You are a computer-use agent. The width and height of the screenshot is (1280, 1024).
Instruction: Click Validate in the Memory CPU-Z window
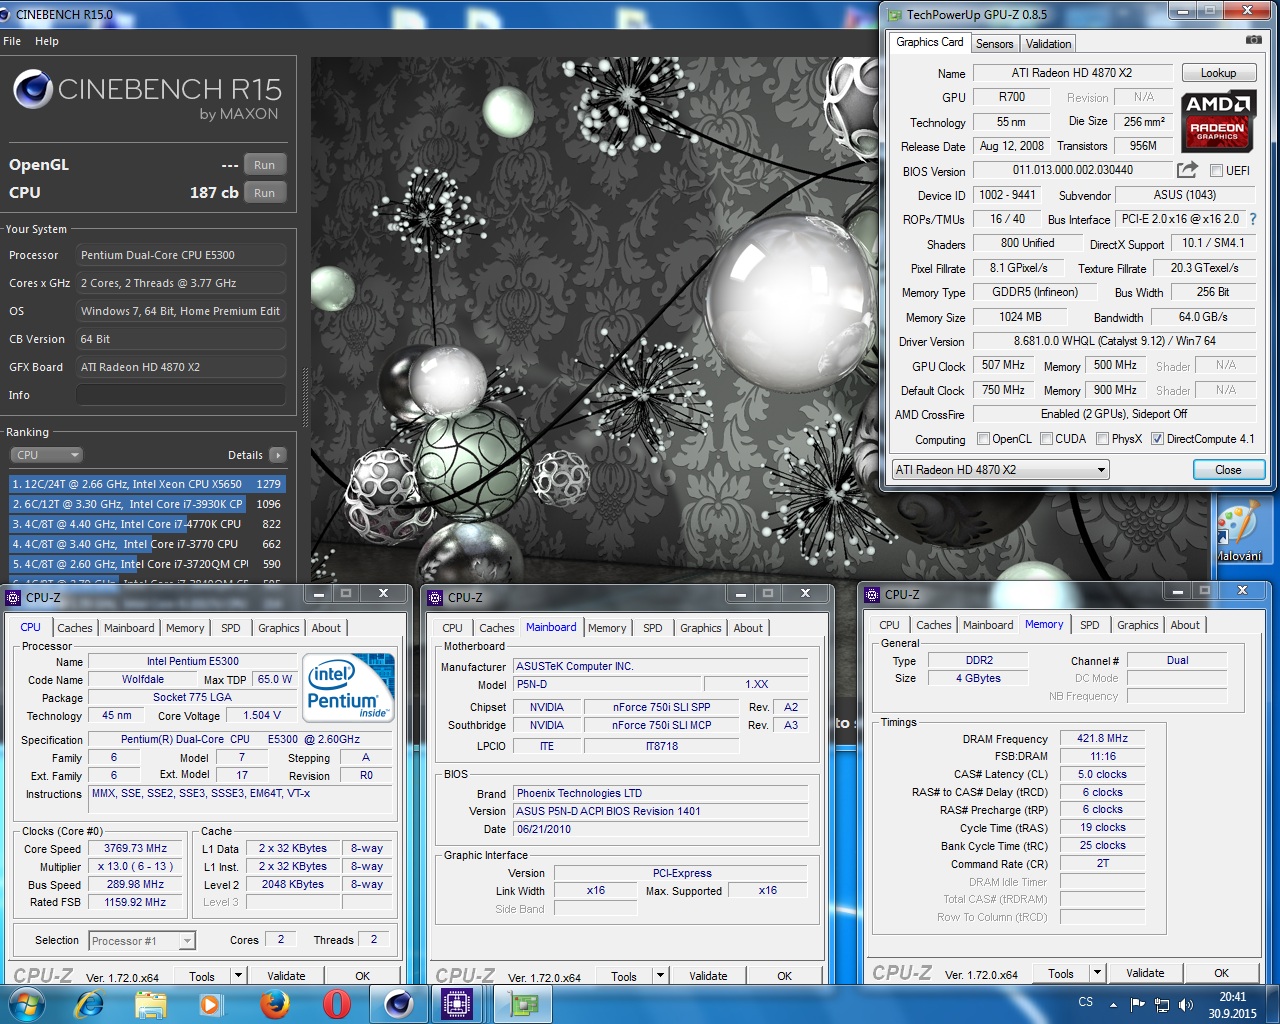pyautogui.click(x=1145, y=973)
